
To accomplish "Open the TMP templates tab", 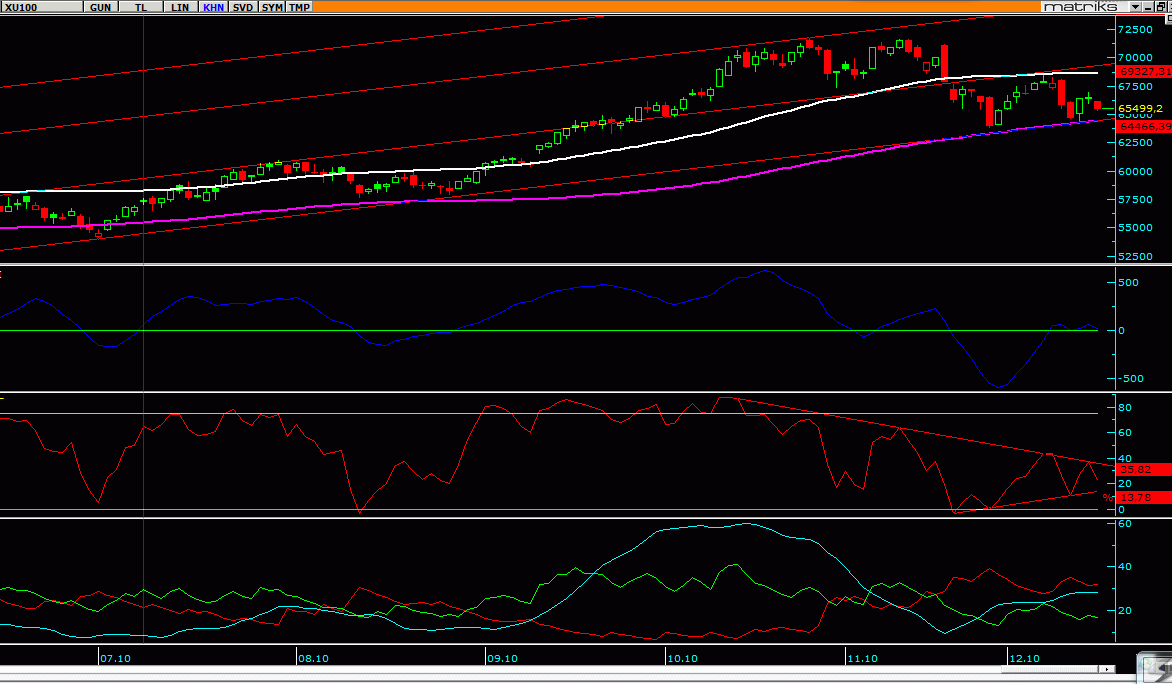I will click(299, 7).
